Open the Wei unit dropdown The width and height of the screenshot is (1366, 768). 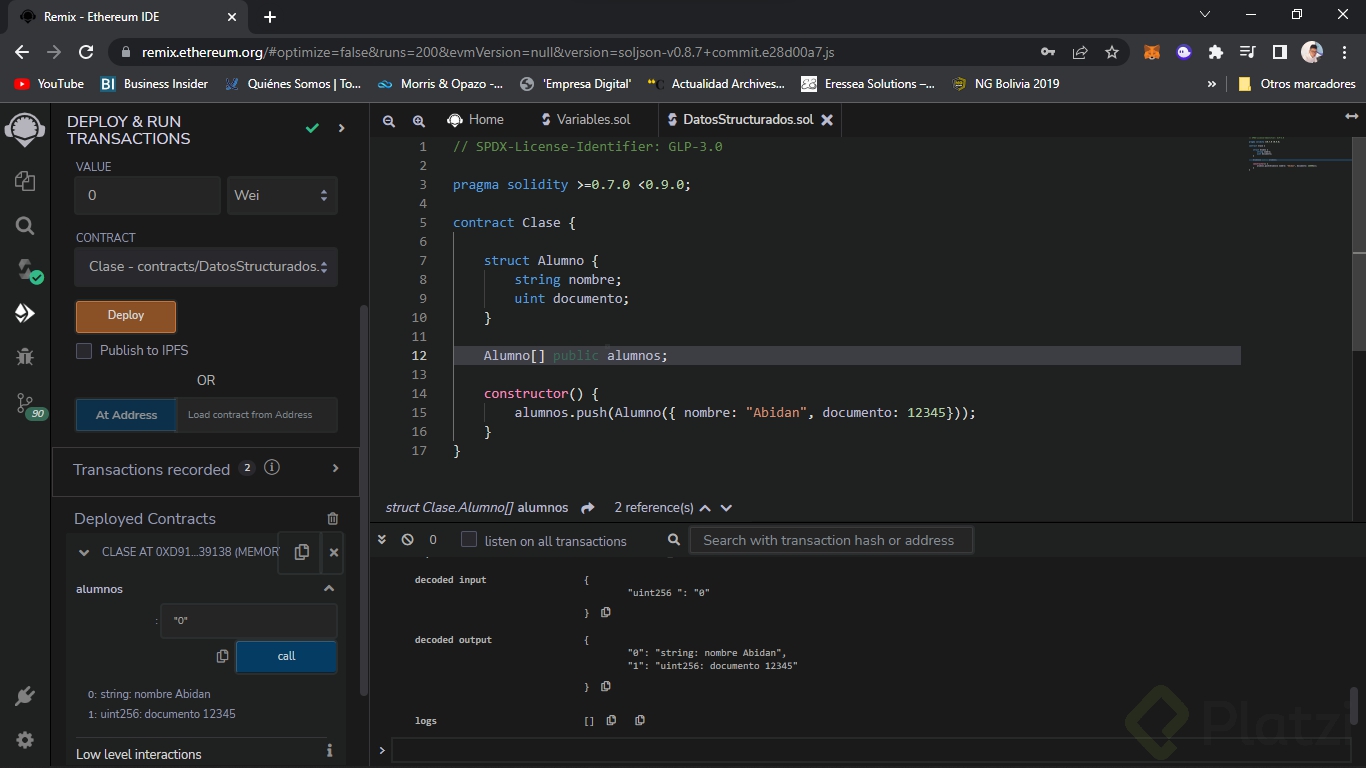[282, 196]
